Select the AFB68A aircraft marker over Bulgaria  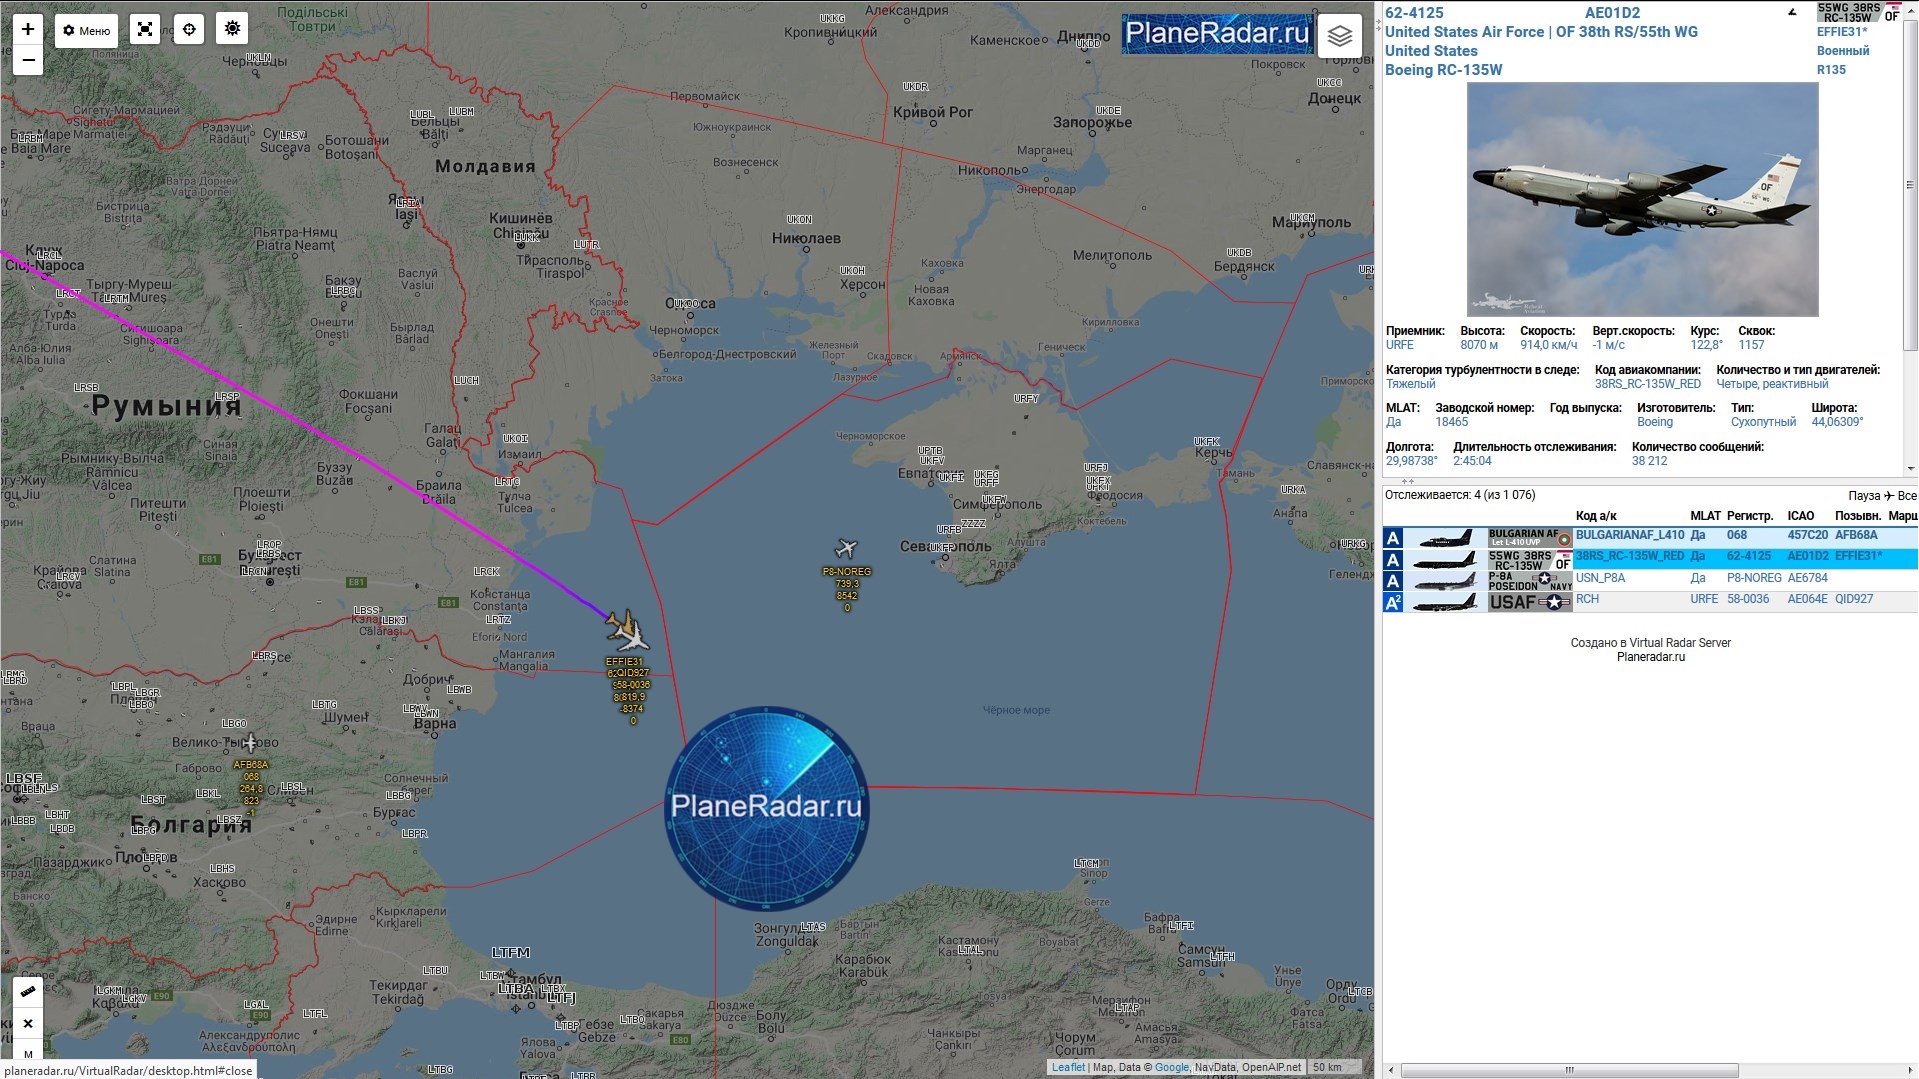250,742
